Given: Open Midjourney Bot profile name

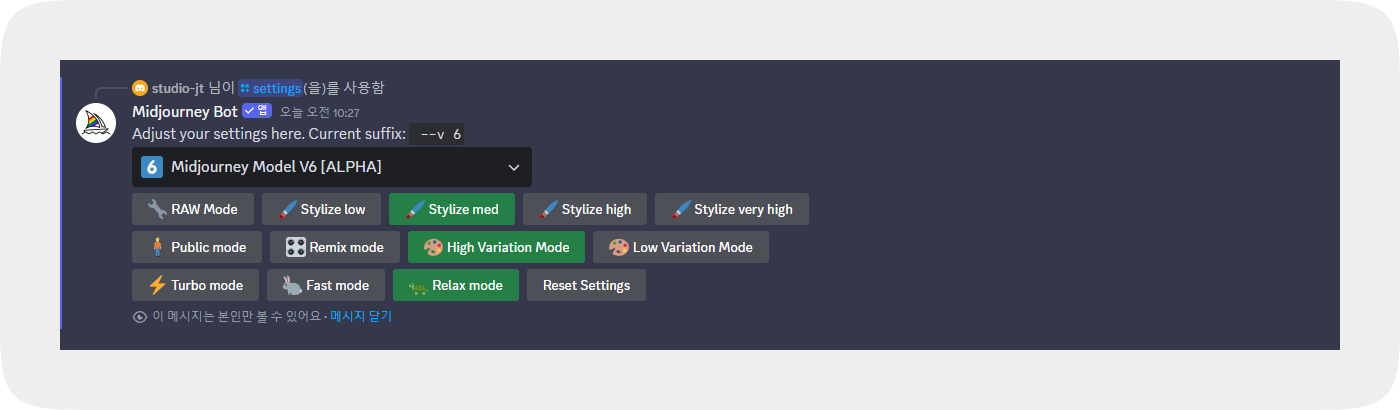Looking at the screenshot, I should point(185,111).
